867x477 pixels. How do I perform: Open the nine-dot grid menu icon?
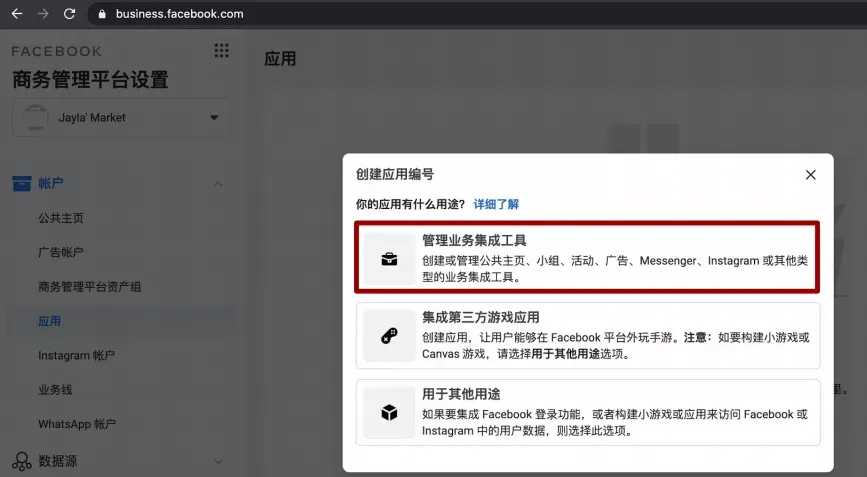[221, 51]
